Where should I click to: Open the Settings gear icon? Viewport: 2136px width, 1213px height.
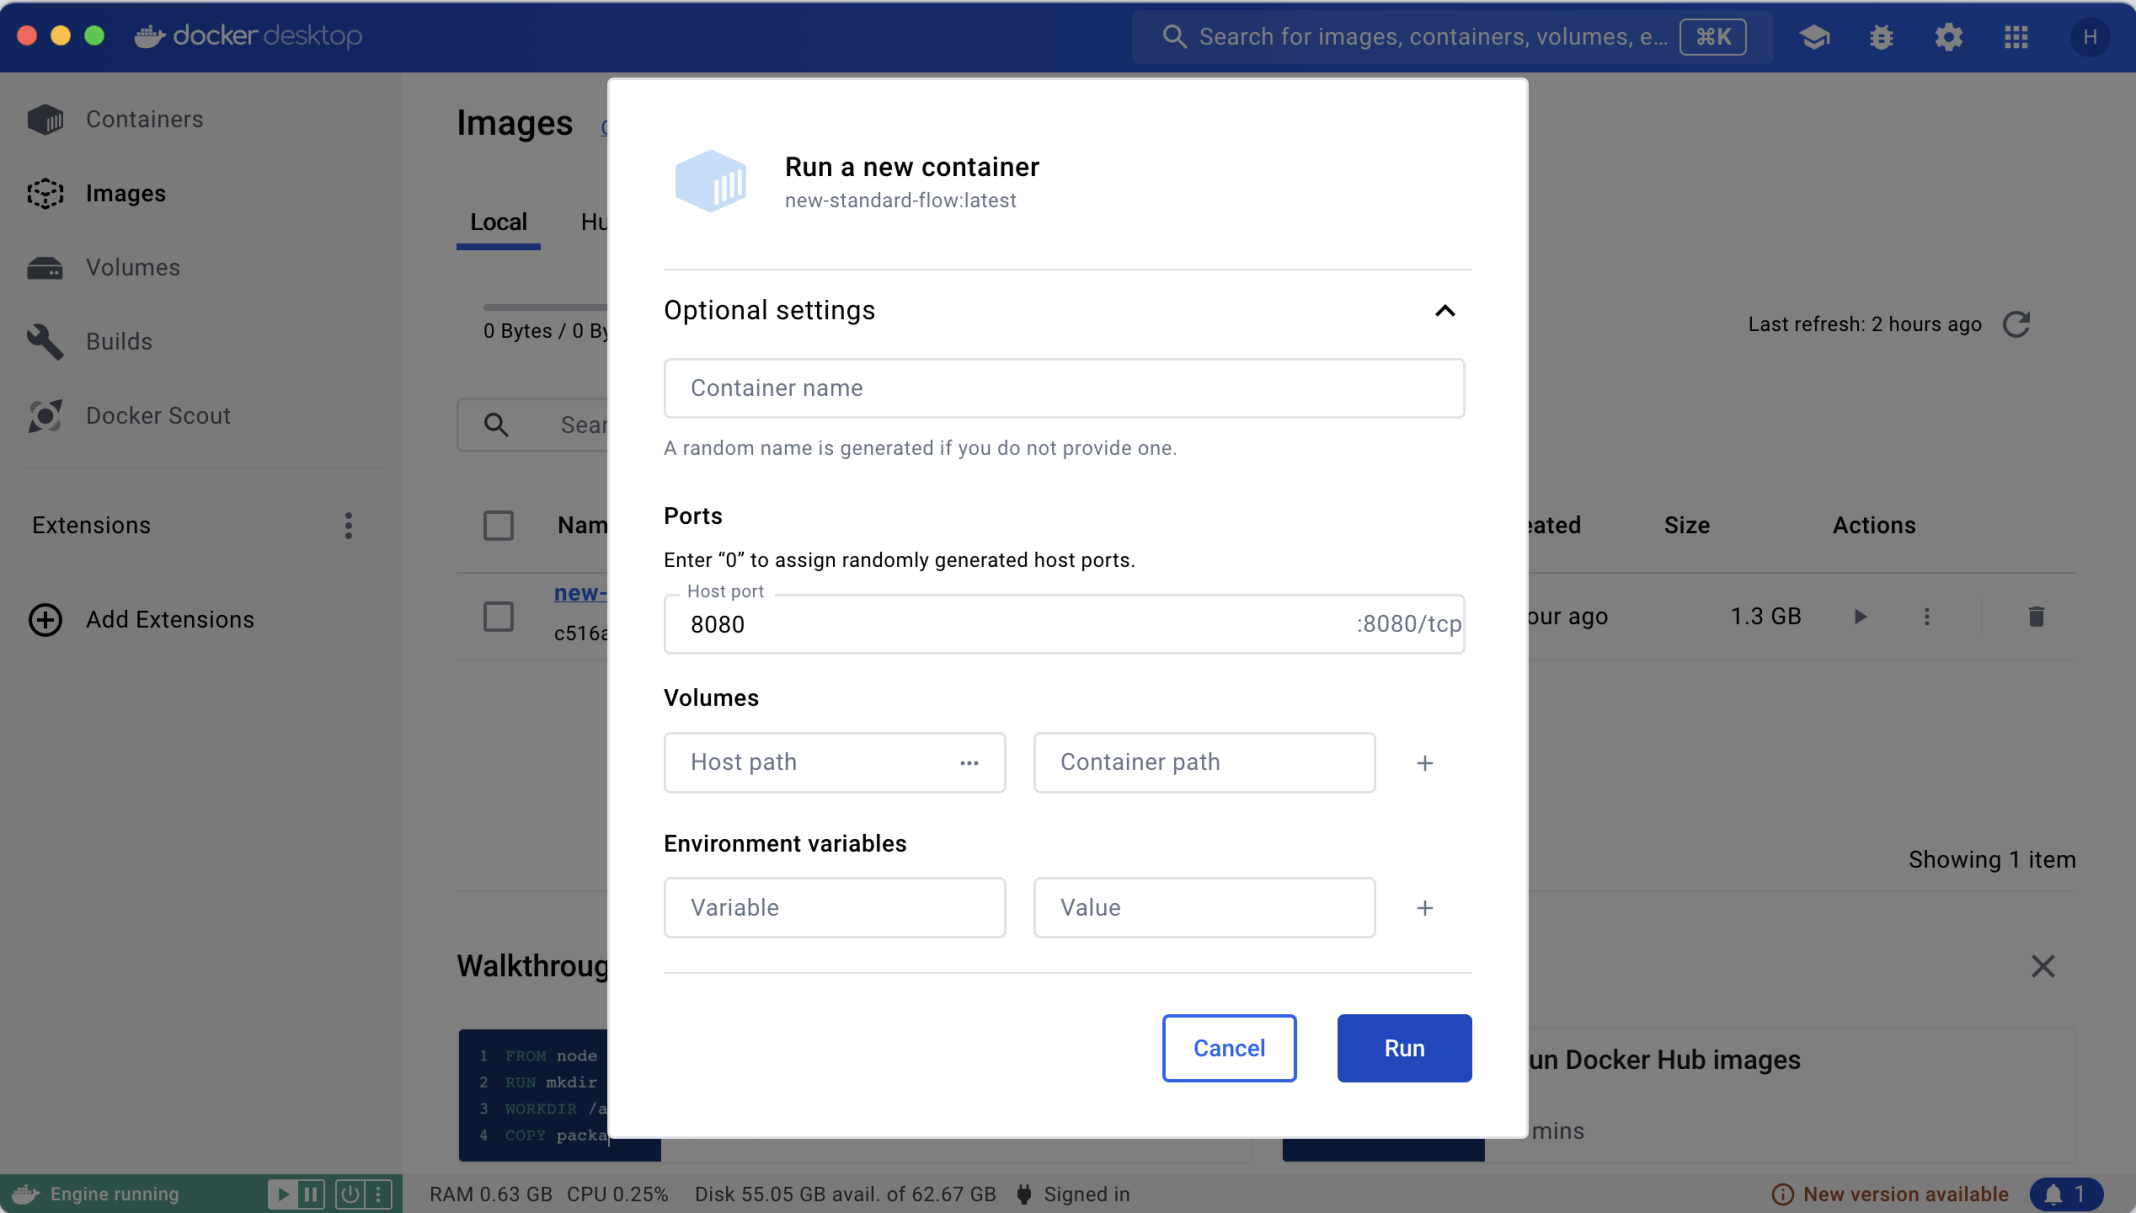coord(1948,37)
